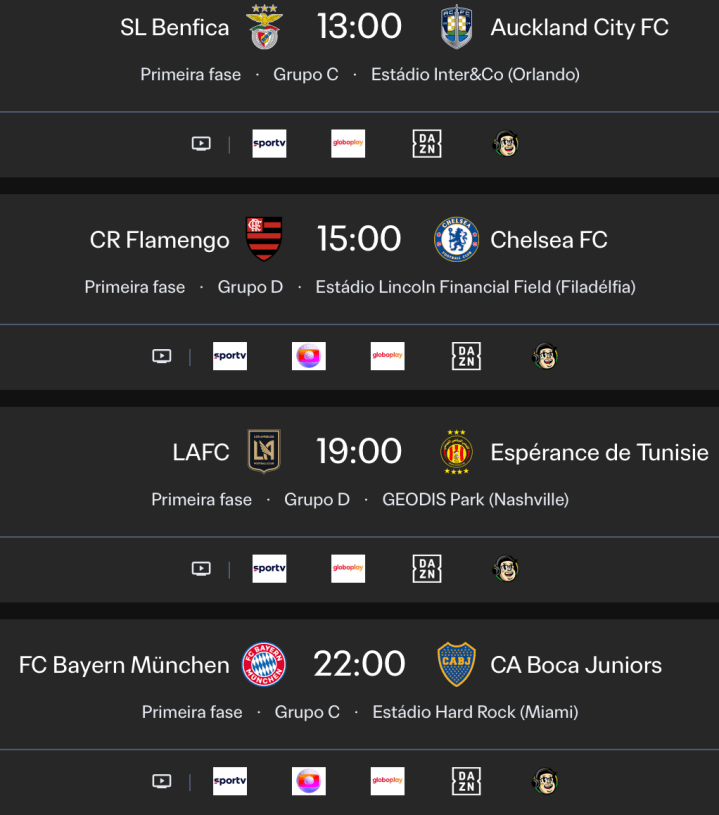Click the SL Benfica club crest

pyautogui.click(x=265, y=28)
